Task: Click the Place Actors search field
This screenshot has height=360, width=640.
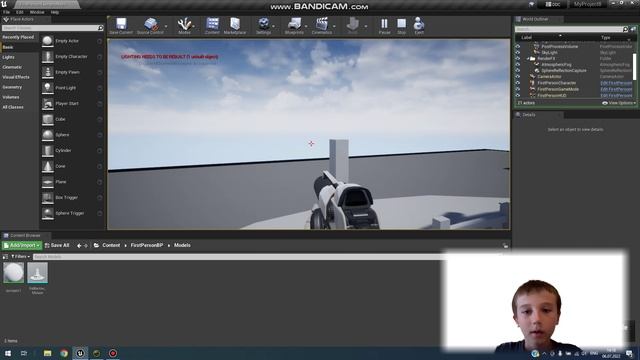Action: tap(53, 28)
